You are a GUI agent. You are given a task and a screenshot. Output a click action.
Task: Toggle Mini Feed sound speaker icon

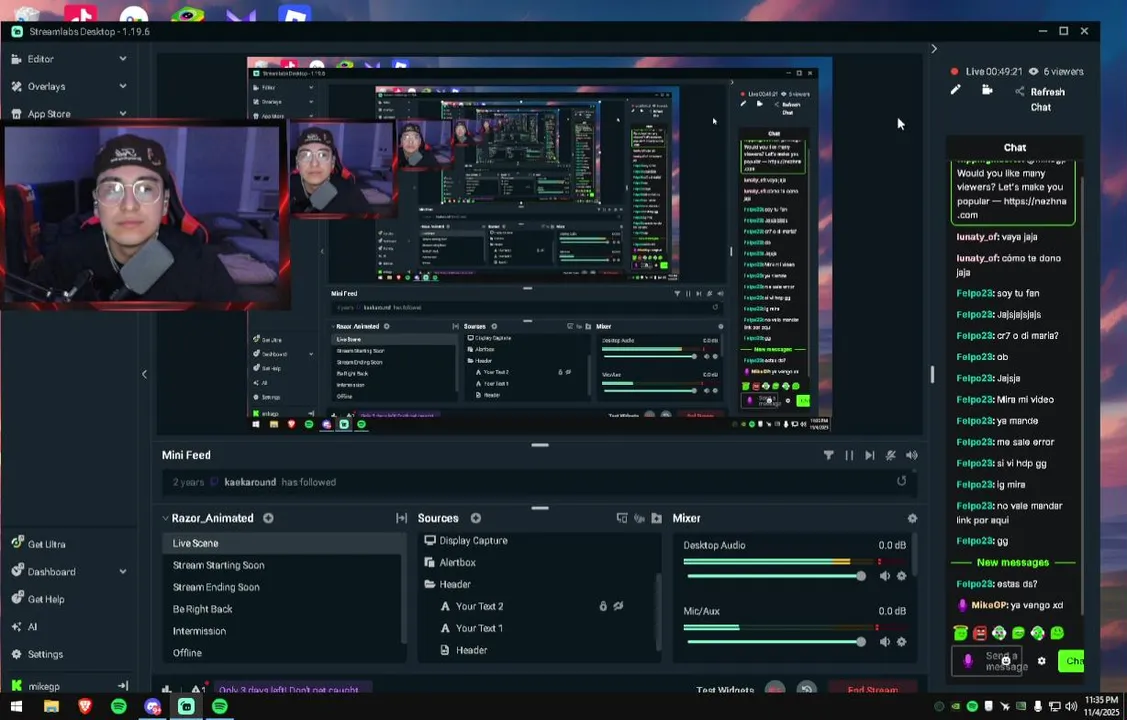click(x=911, y=455)
